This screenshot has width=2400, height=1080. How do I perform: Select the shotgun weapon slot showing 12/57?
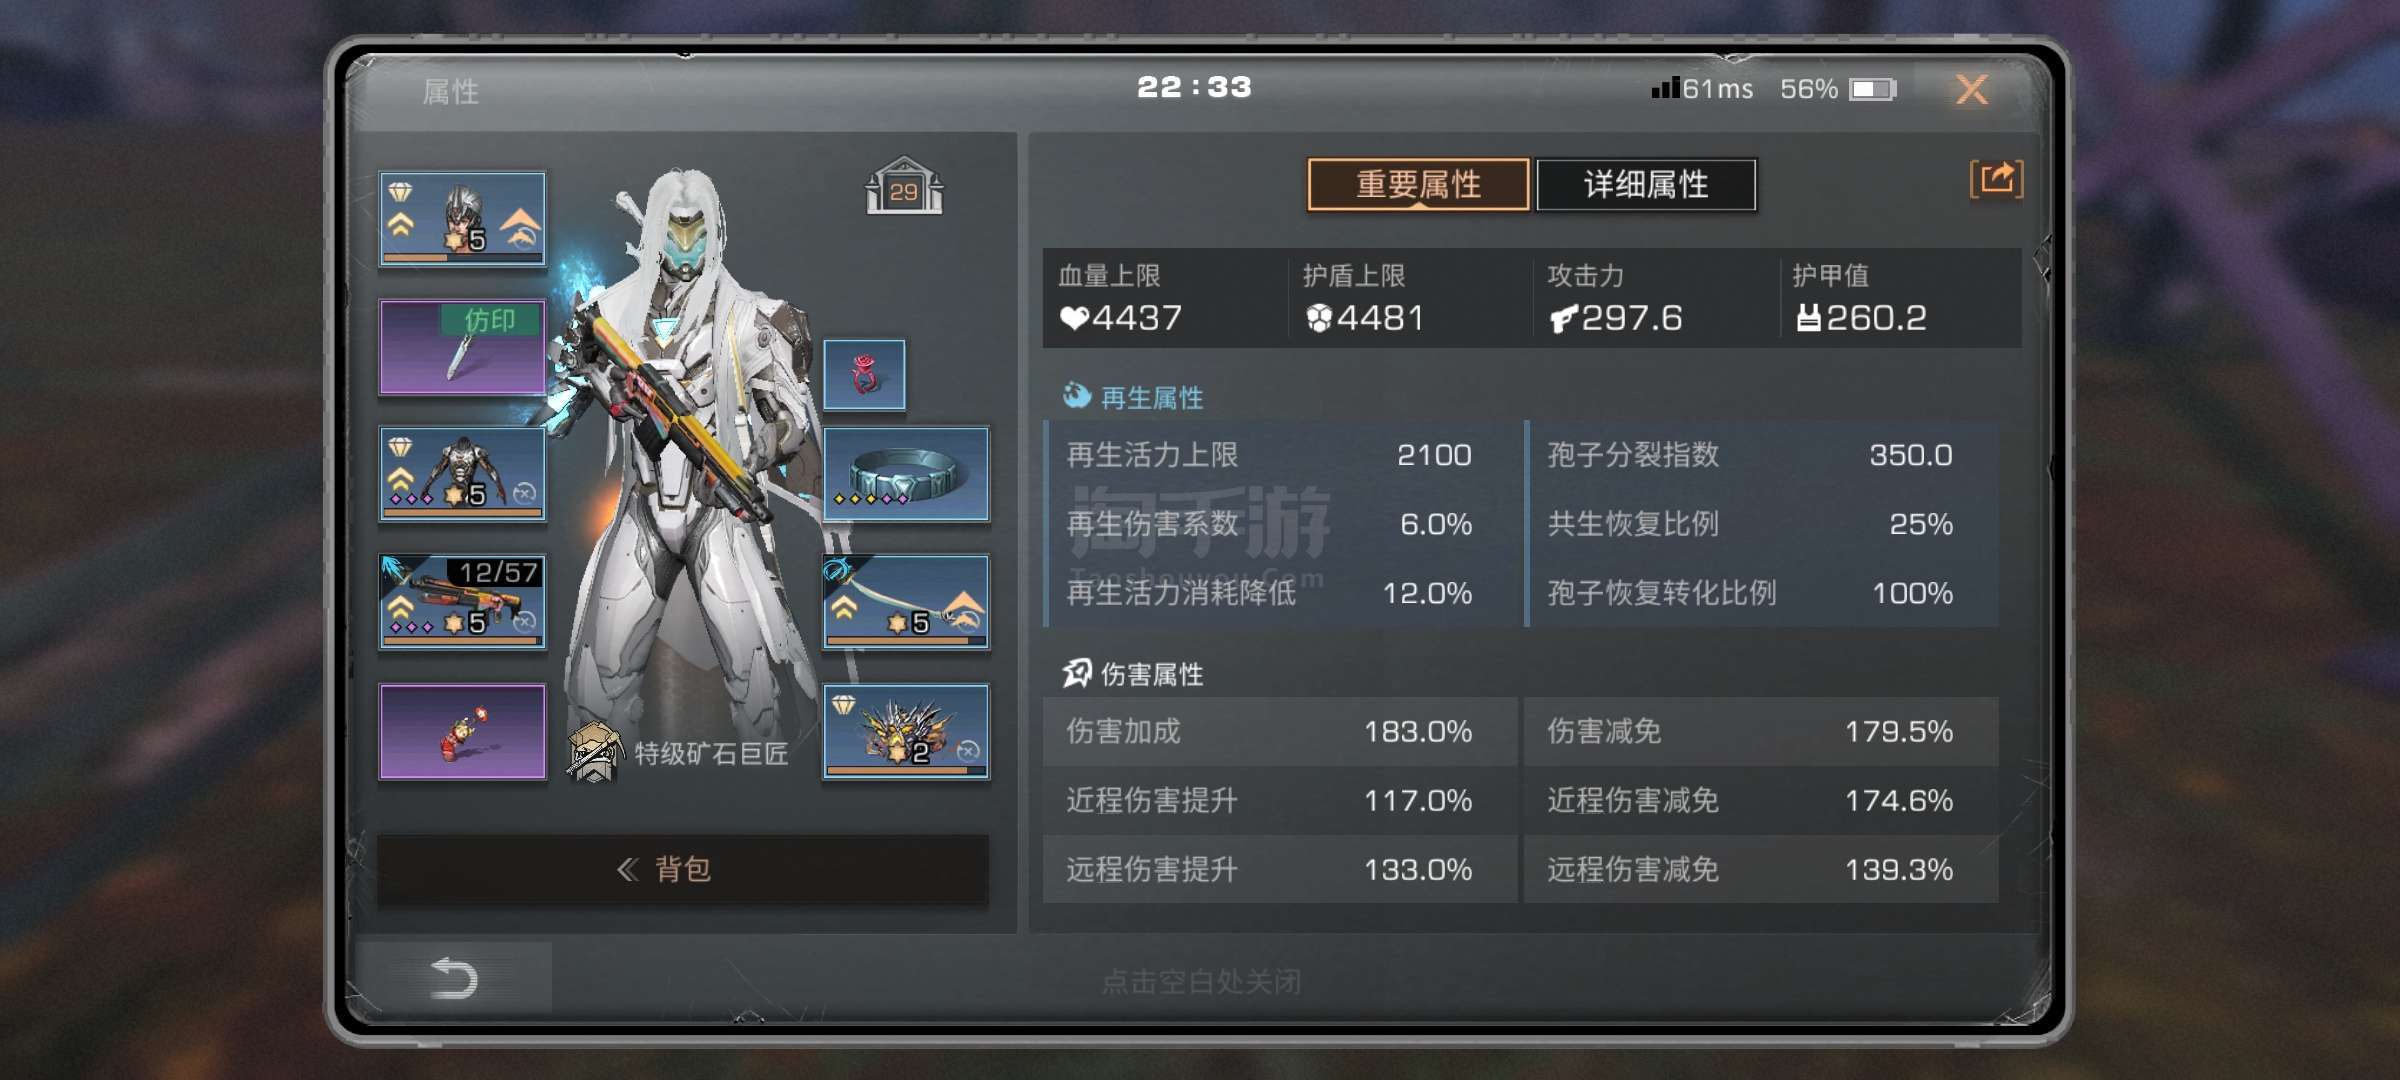462,602
